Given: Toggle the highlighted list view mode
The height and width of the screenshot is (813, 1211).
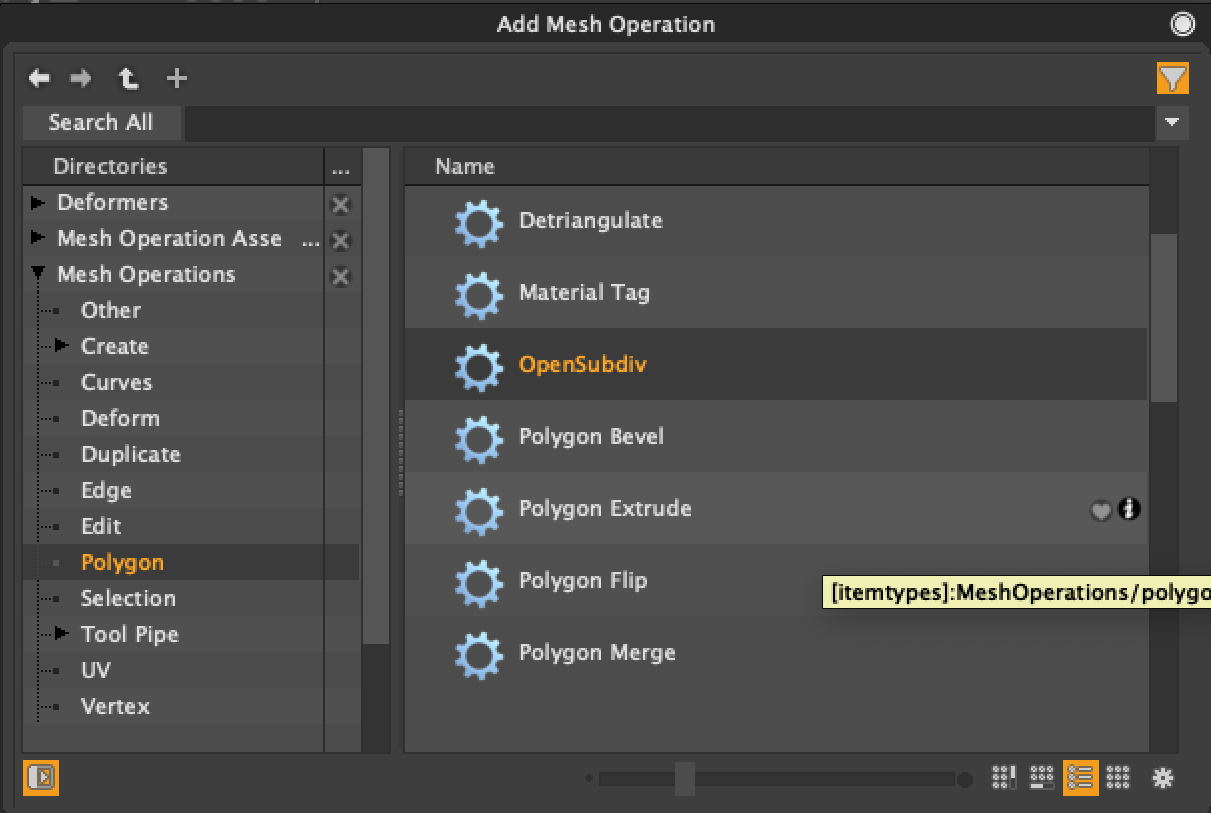Looking at the screenshot, I should click(1080, 777).
